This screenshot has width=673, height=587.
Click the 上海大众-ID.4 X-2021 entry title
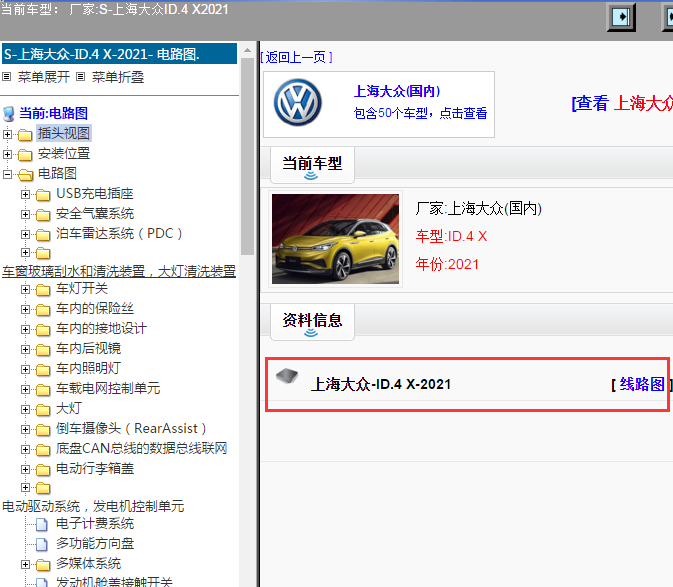tap(381, 384)
